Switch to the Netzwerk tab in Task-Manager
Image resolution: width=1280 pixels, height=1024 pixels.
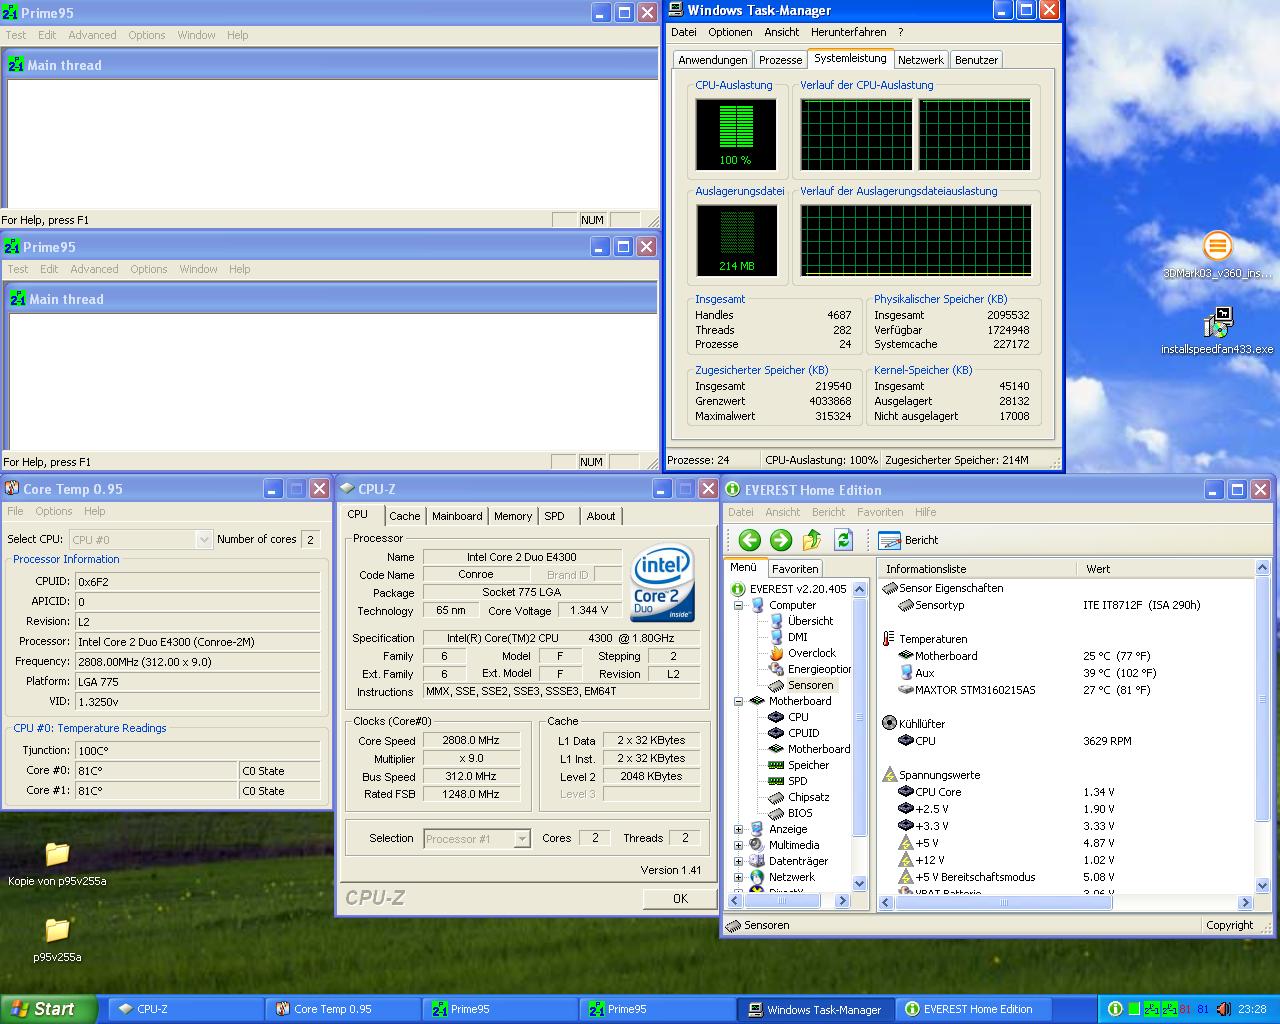[x=920, y=60]
